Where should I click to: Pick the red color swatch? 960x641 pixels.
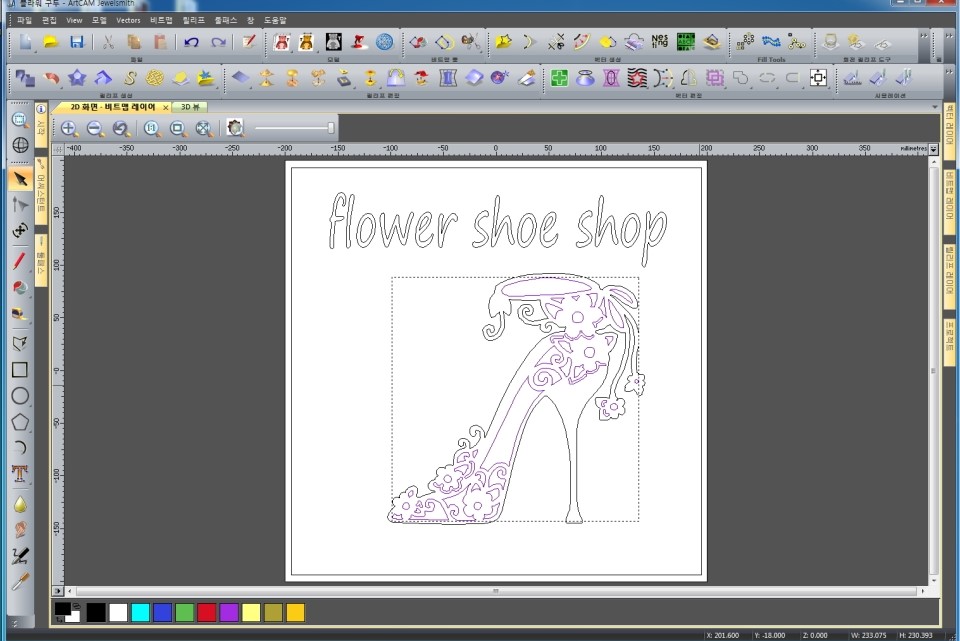pyautogui.click(x=206, y=612)
